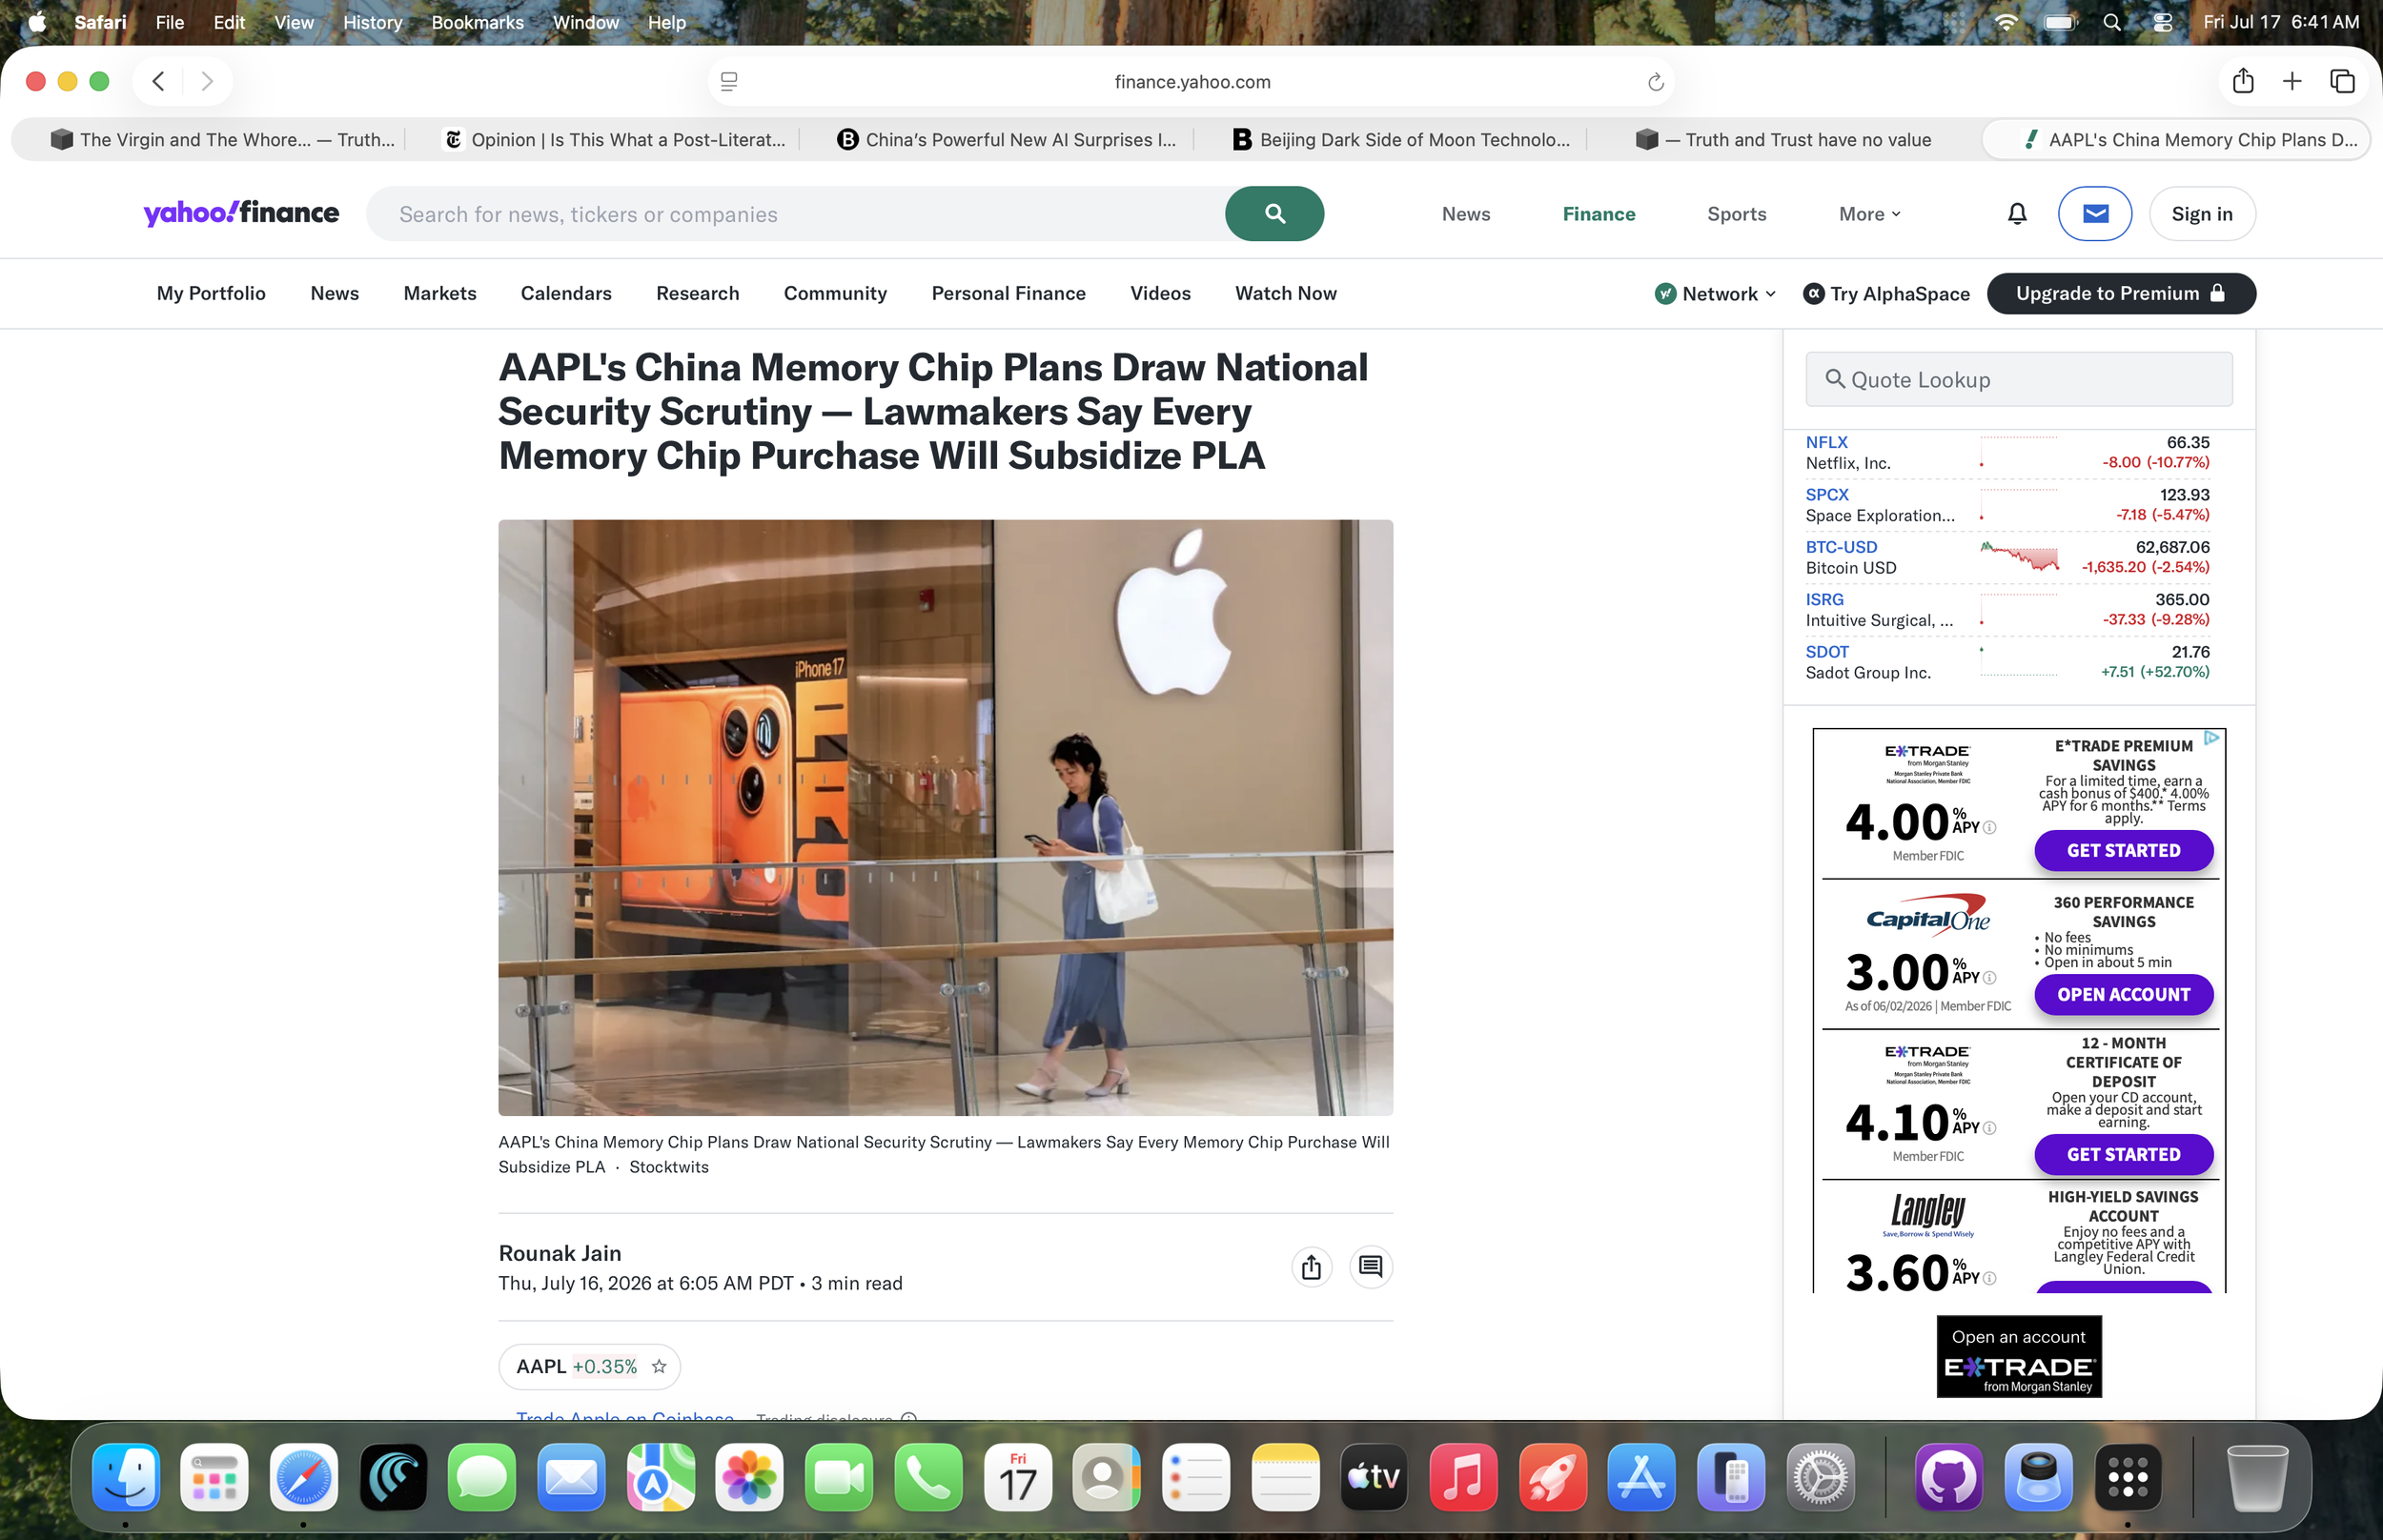Screen dimensions: 2383x1540
Task: Open the Calendars nav item
Action: [566, 293]
